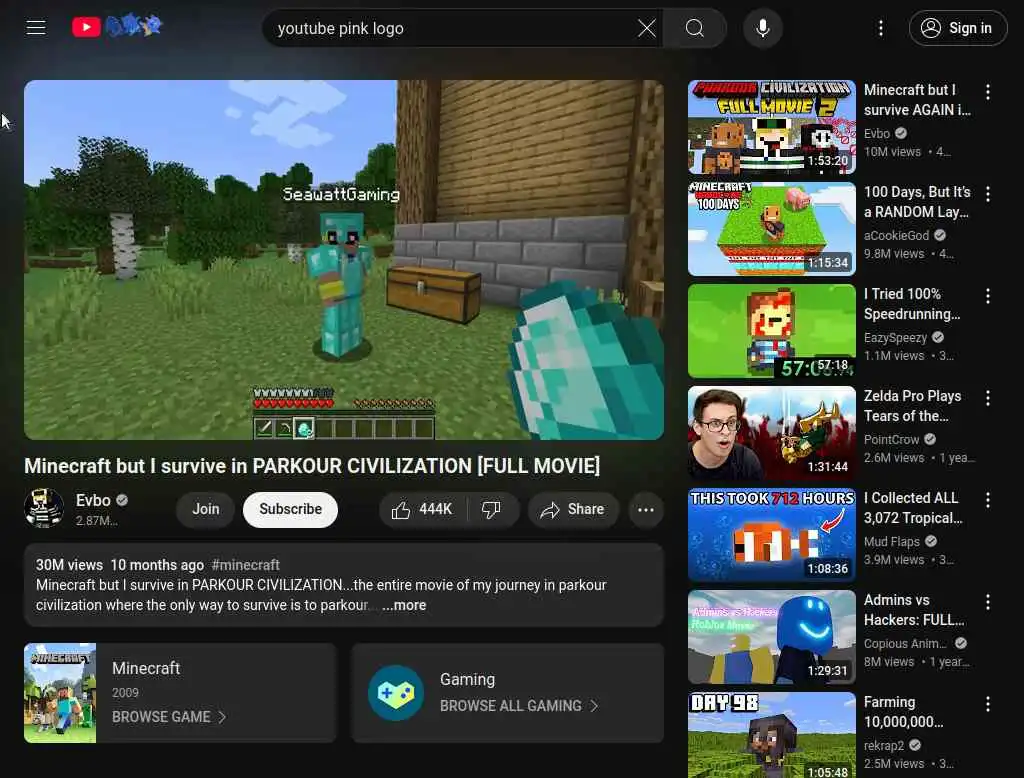
Task: Open options for 'Farming 10,000,000' video
Action: click(x=988, y=704)
